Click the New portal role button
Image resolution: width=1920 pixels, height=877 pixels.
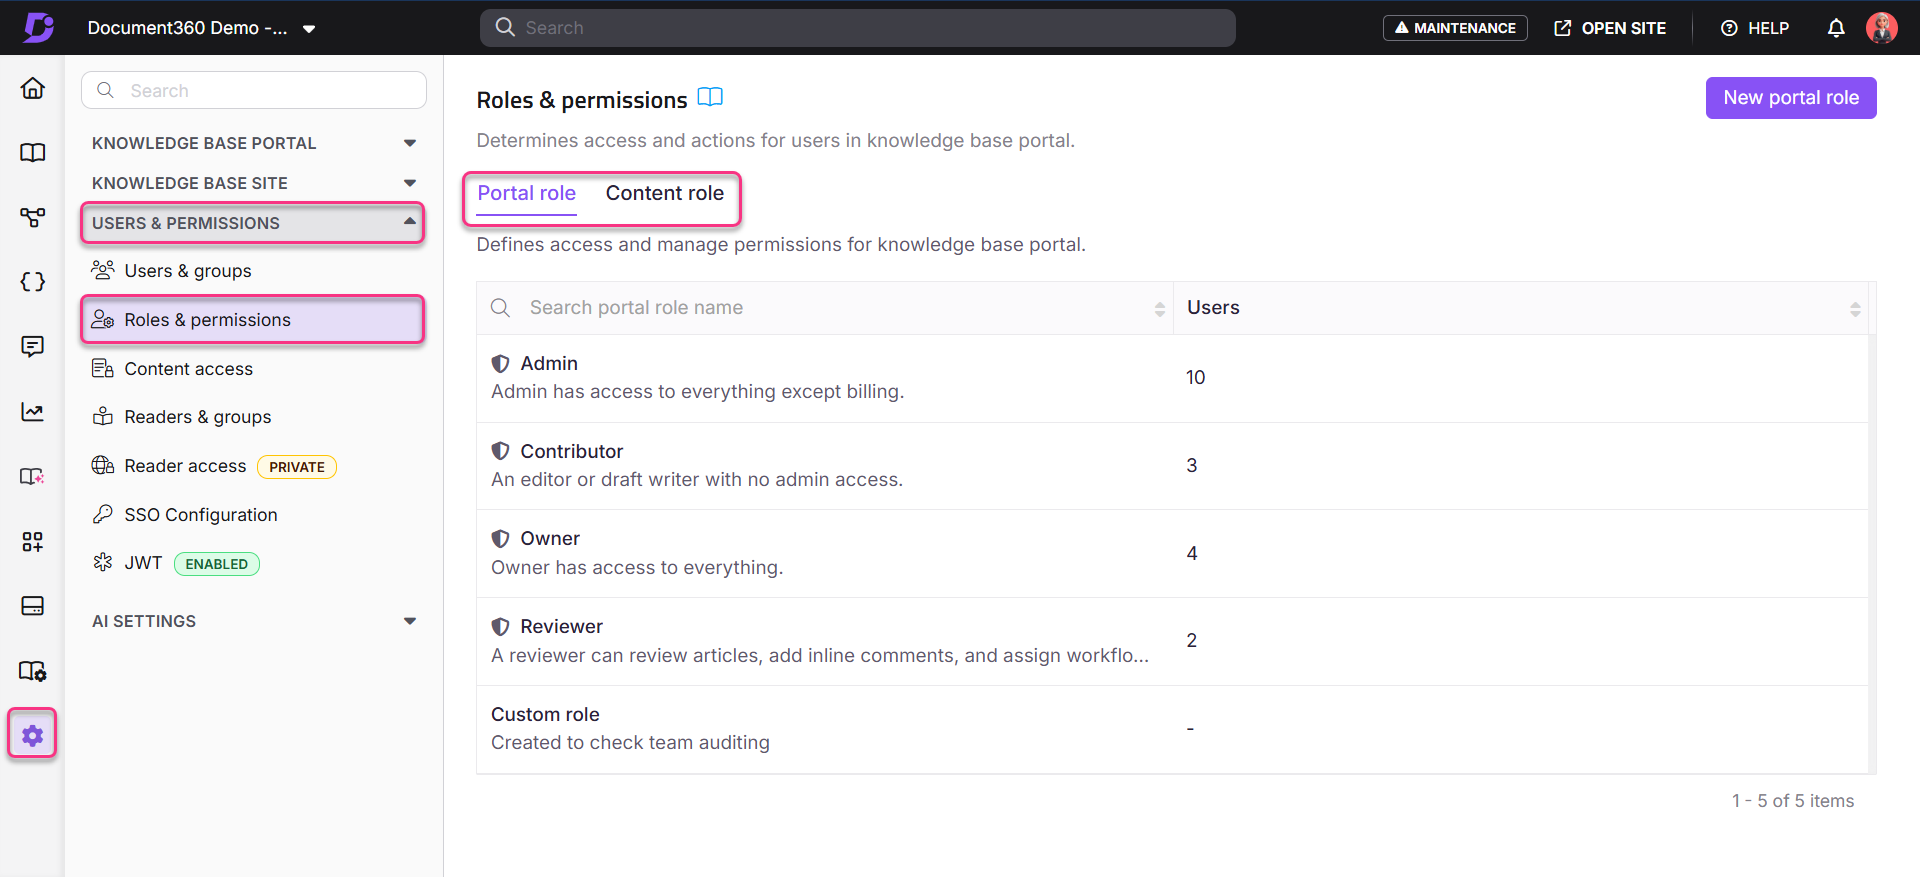tap(1791, 98)
